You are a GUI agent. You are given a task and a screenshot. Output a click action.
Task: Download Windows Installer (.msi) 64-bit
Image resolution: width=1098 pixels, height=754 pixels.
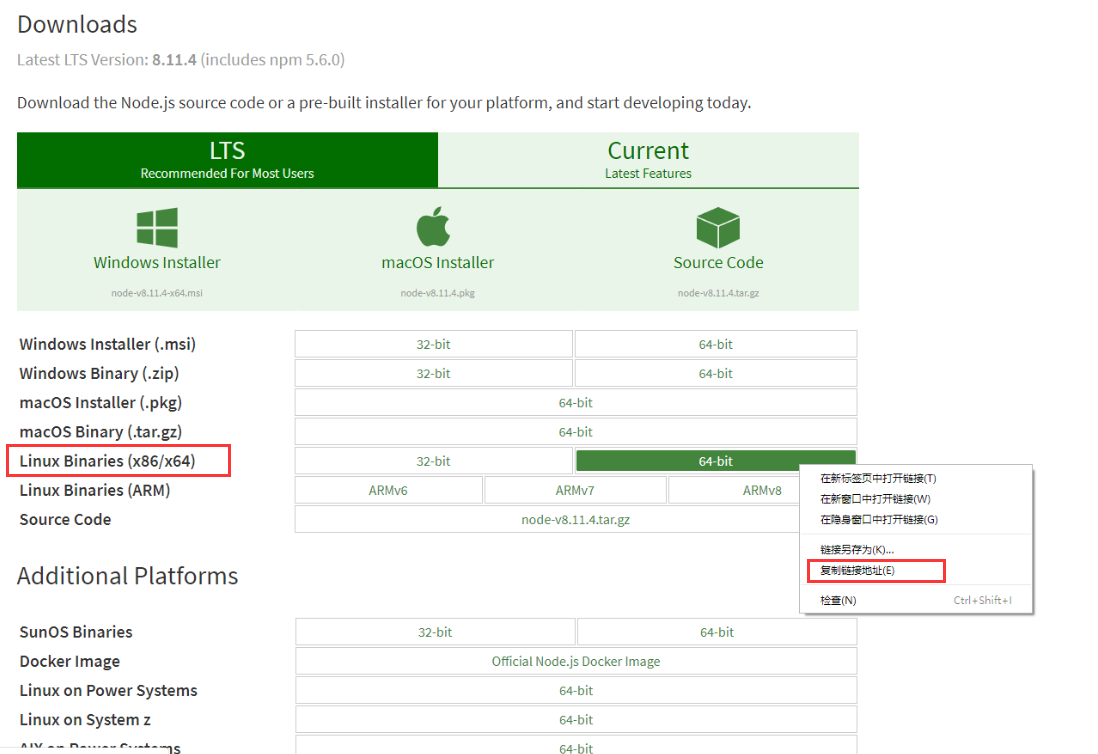pos(716,344)
